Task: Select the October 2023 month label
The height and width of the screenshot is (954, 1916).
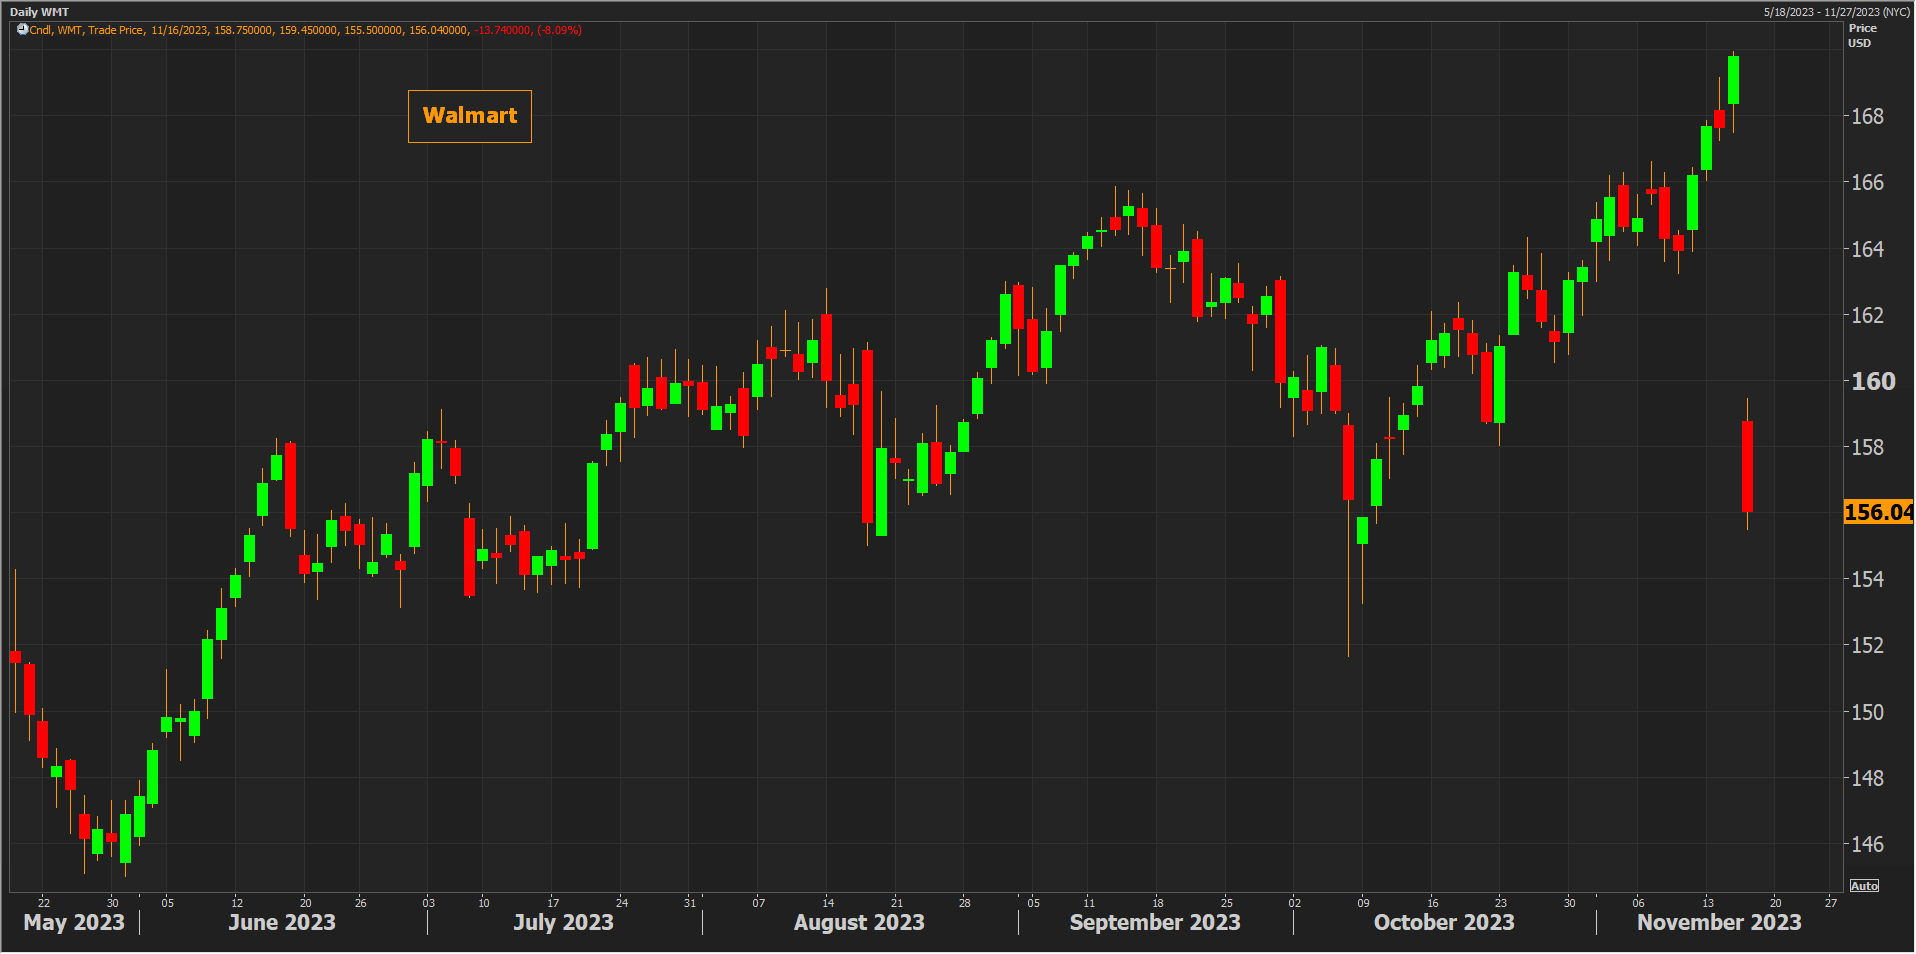Action: pos(1444,922)
